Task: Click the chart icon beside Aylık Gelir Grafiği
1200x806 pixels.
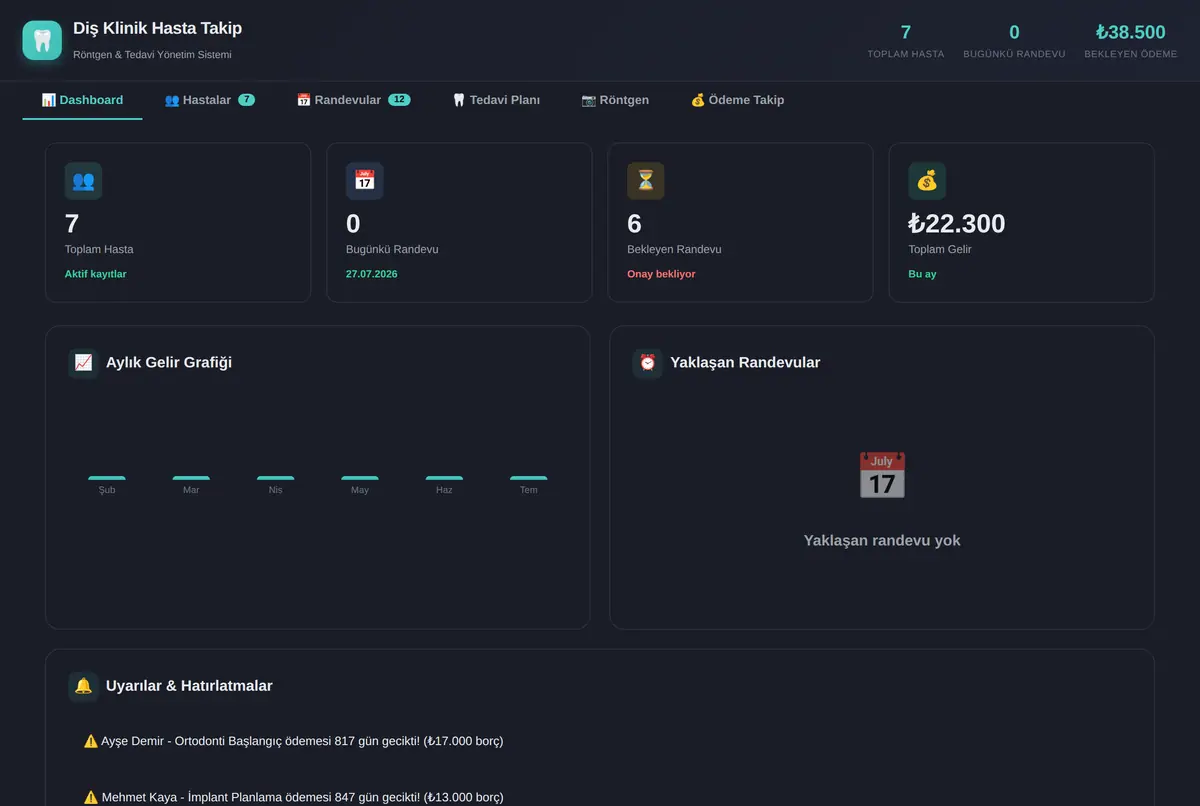Action: [x=84, y=362]
